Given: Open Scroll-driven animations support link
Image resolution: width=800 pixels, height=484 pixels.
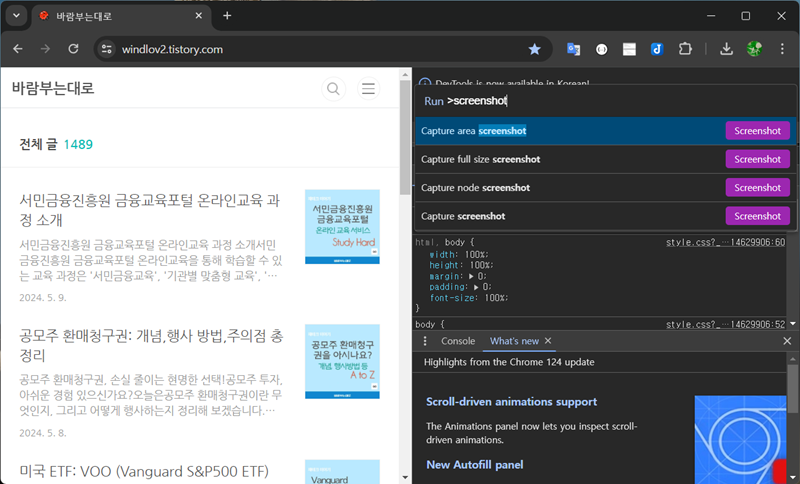Looking at the screenshot, I should 511,402.
